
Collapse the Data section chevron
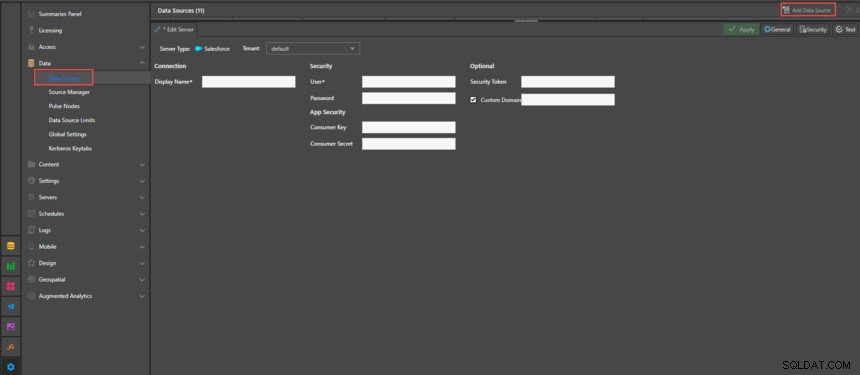pyautogui.click(x=142, y=64)
